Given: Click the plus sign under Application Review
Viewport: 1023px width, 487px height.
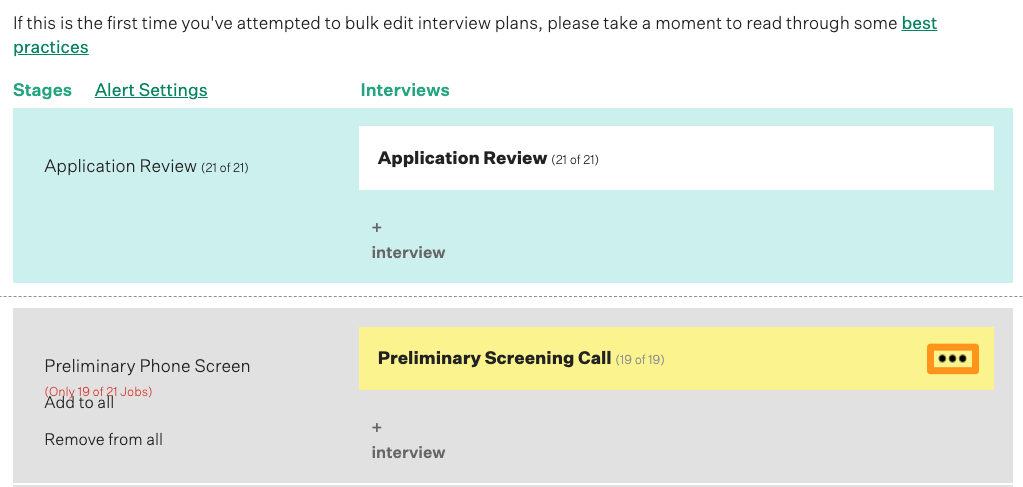Looking at the screenshot, I should pos(377,228).
